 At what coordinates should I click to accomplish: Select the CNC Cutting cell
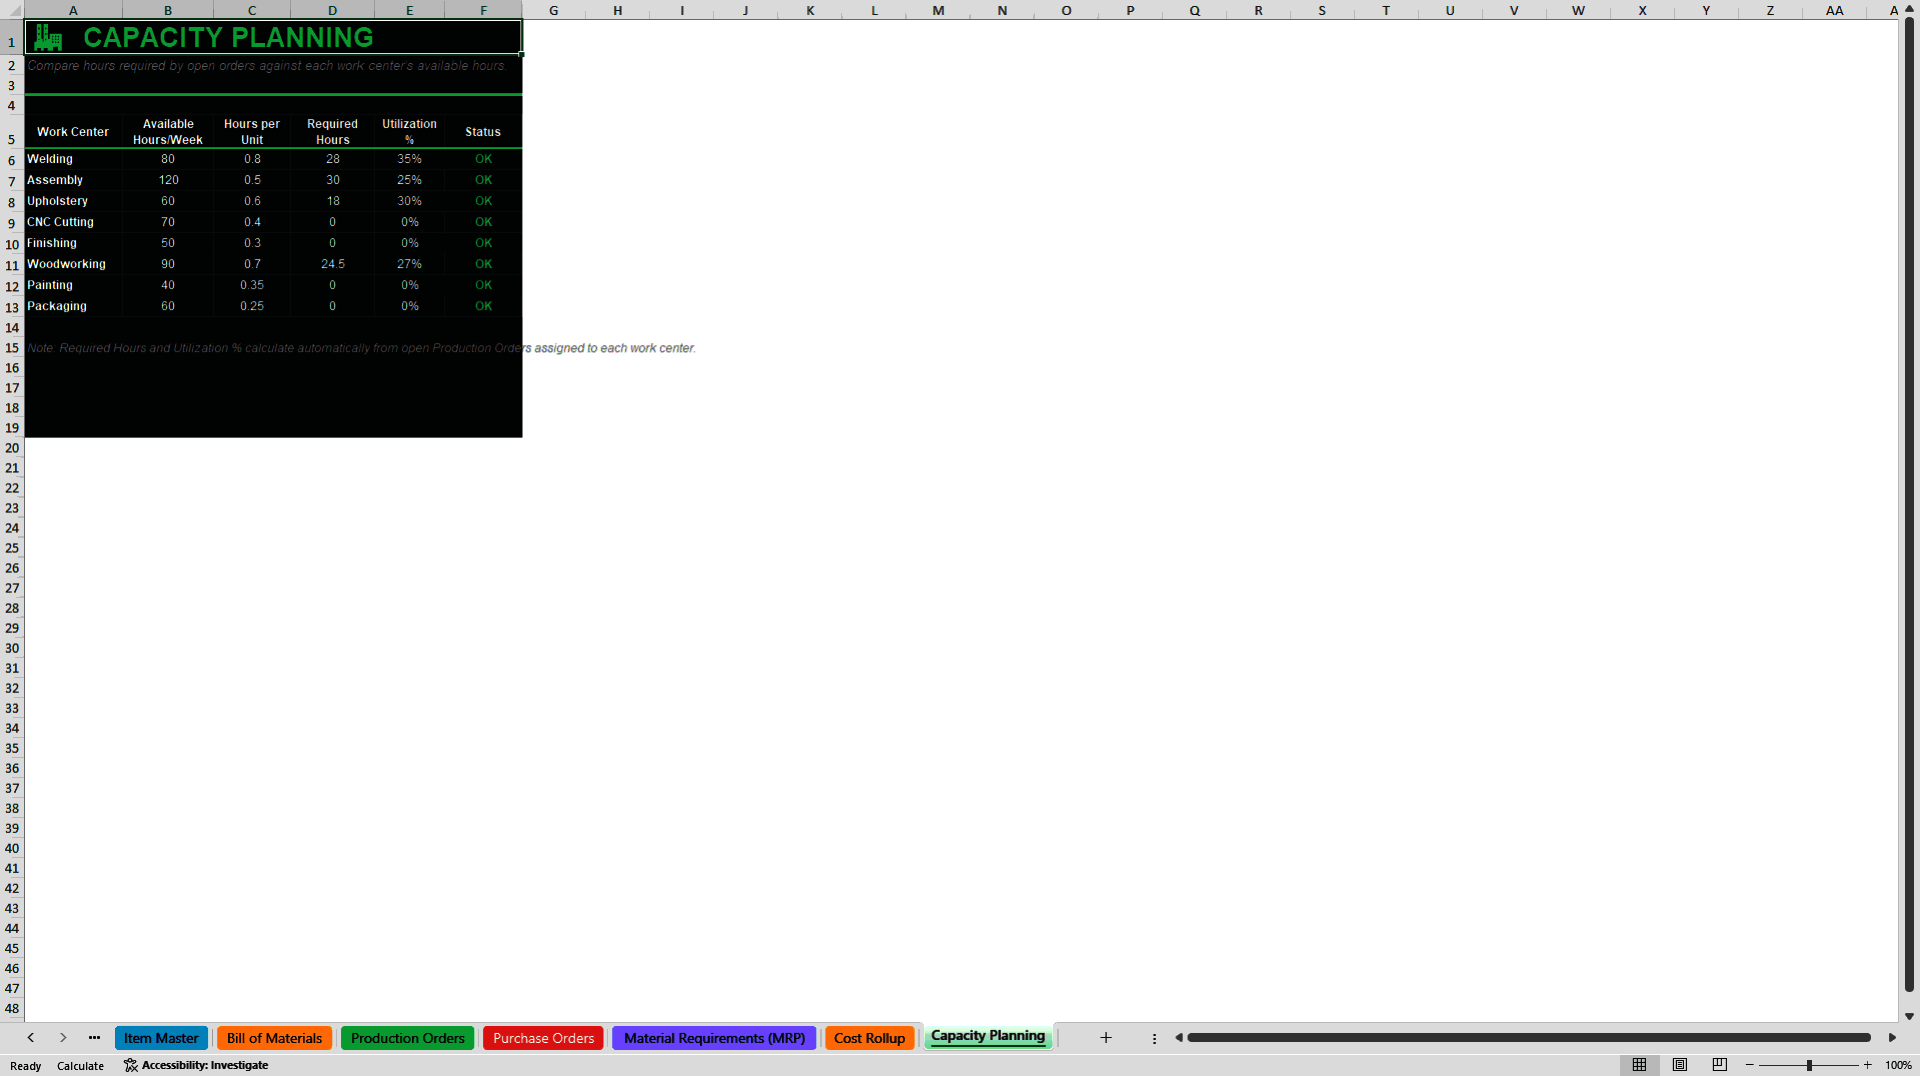(x=73, y=222)
